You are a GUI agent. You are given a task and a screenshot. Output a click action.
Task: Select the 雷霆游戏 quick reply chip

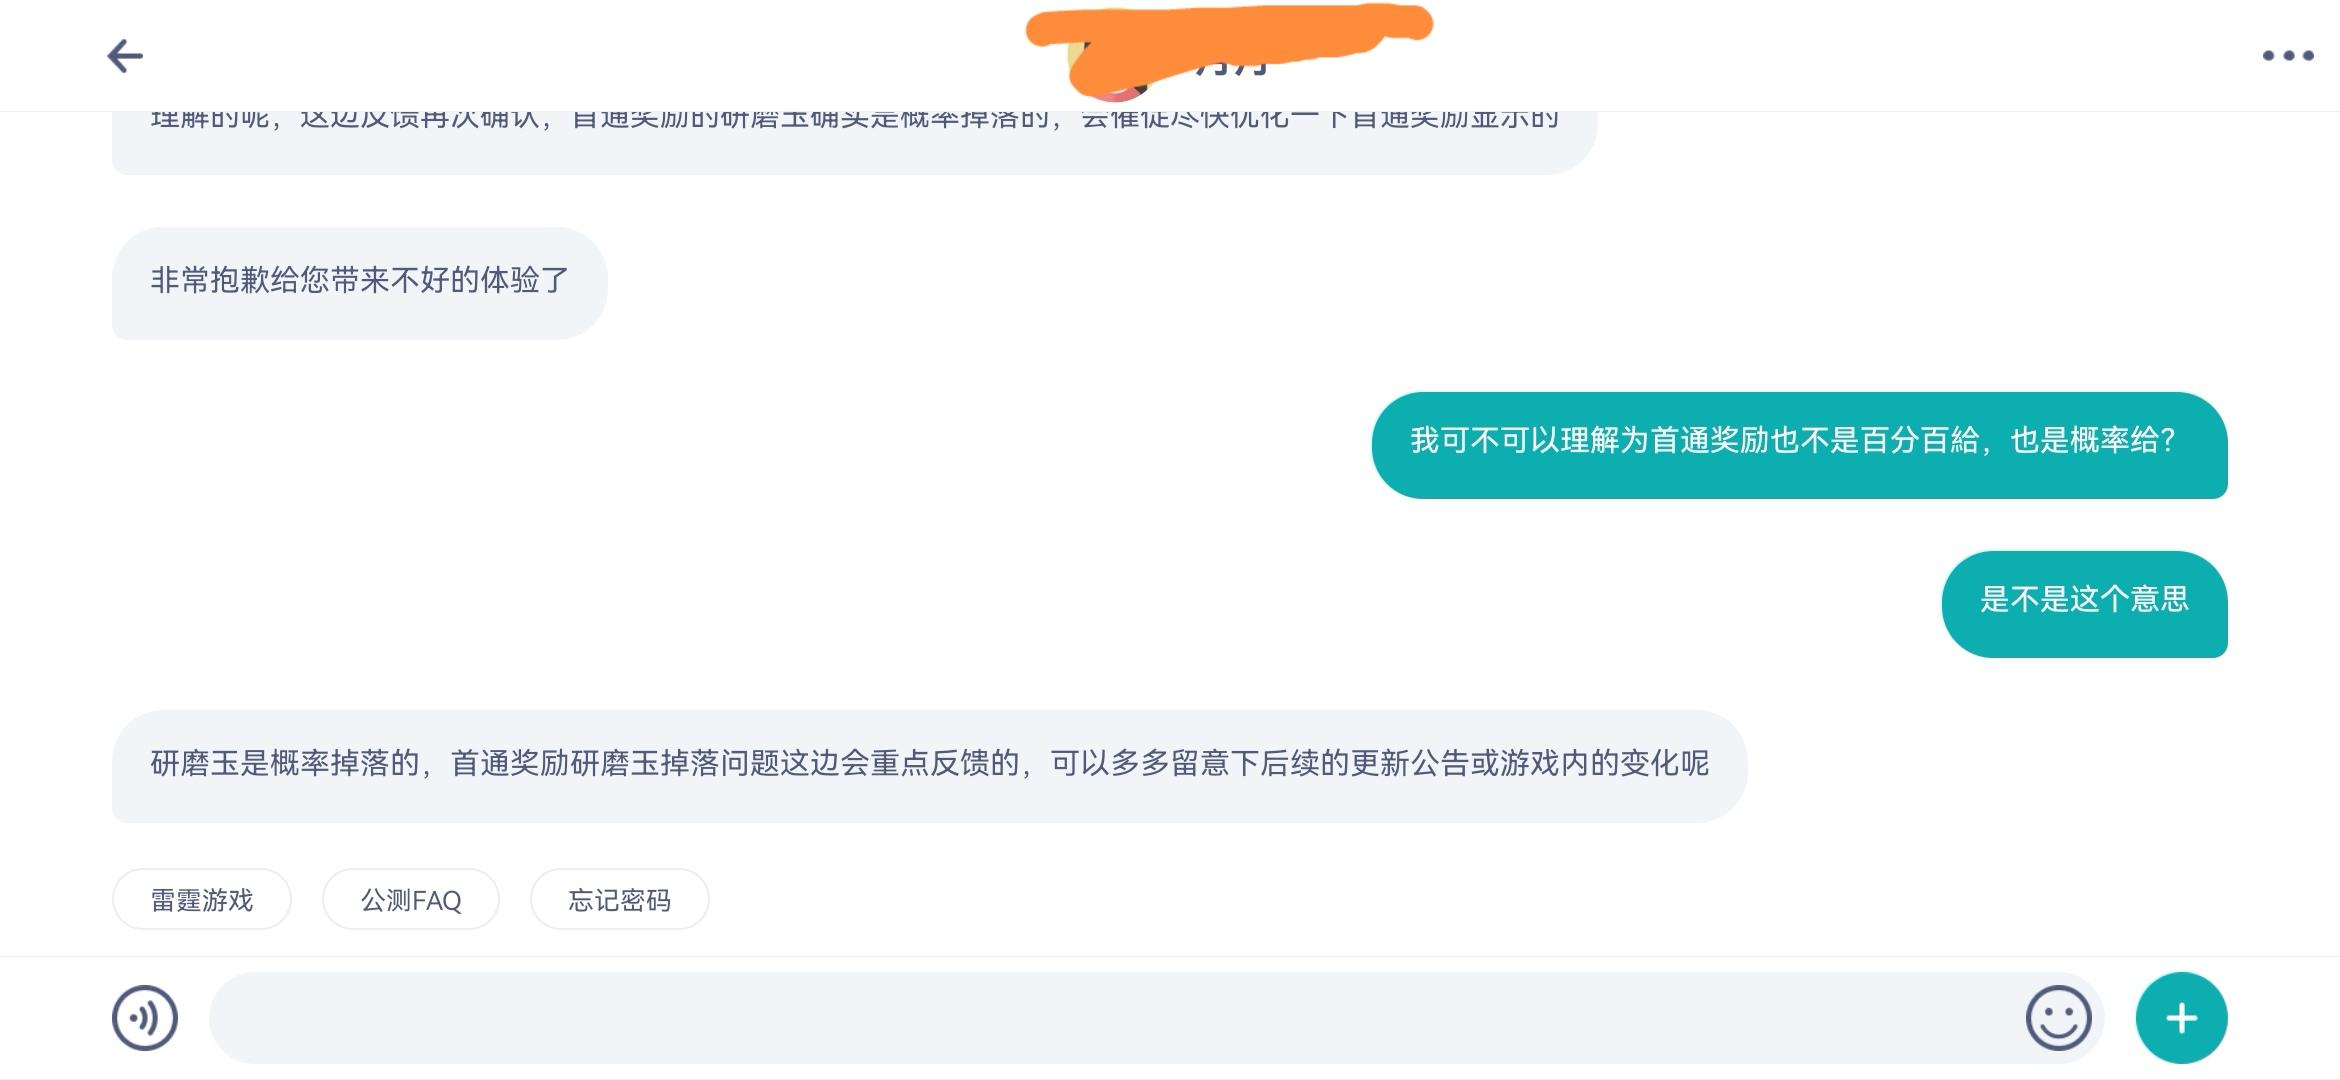pos(202,900)
